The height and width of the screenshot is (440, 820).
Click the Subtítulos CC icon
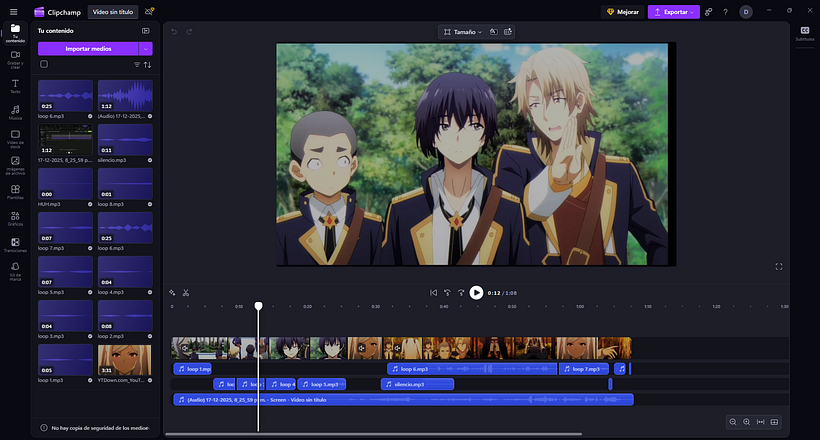tap(804, 31)
